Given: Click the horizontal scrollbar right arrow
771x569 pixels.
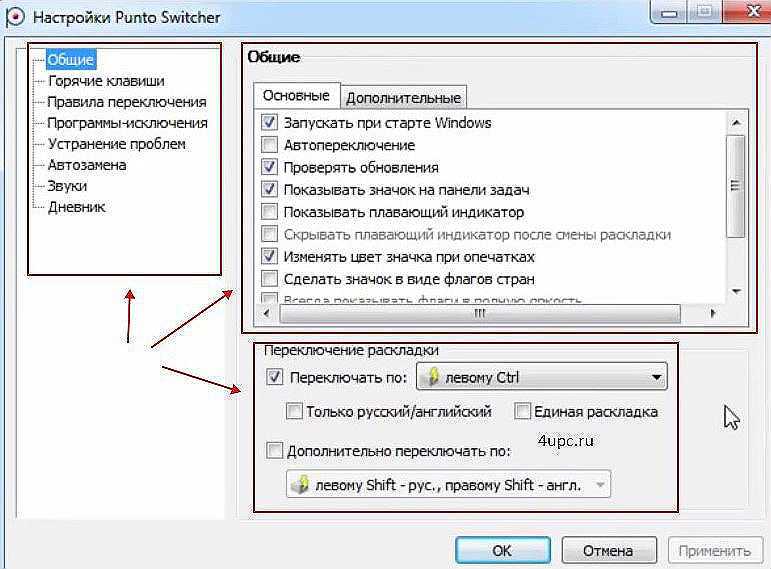Looking at the screenshot, I should [x=713, y=313].
